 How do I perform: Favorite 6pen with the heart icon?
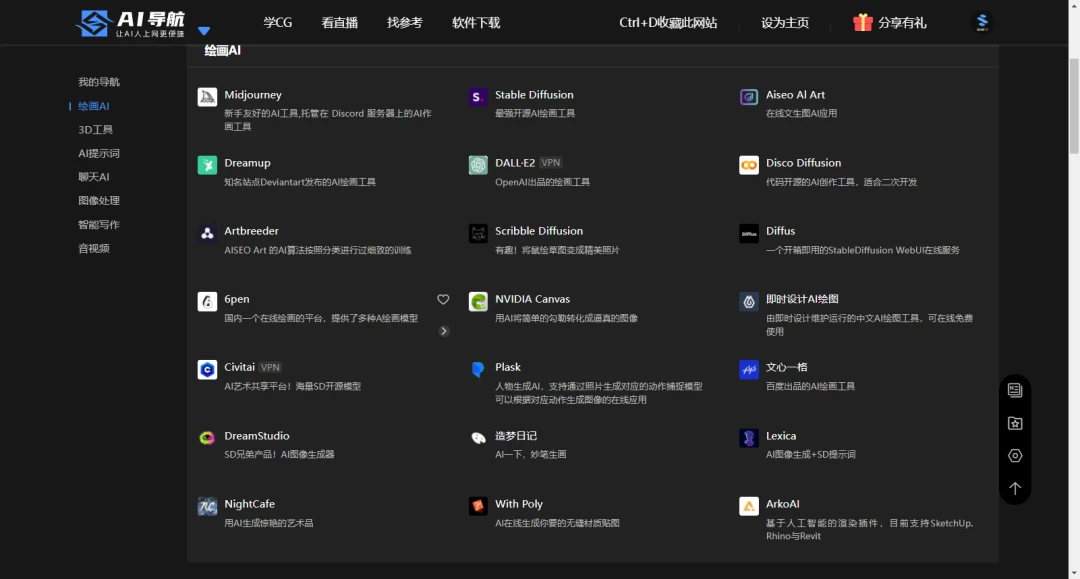[443, 299]
